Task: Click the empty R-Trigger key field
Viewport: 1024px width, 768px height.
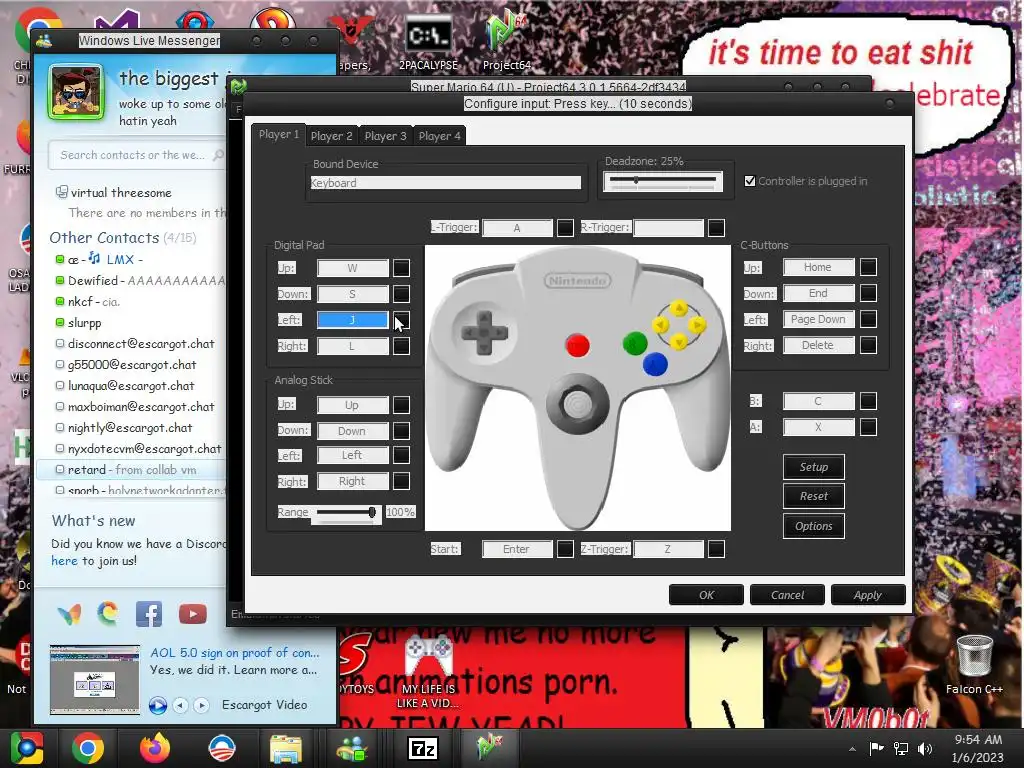Action: coord(669,228)
